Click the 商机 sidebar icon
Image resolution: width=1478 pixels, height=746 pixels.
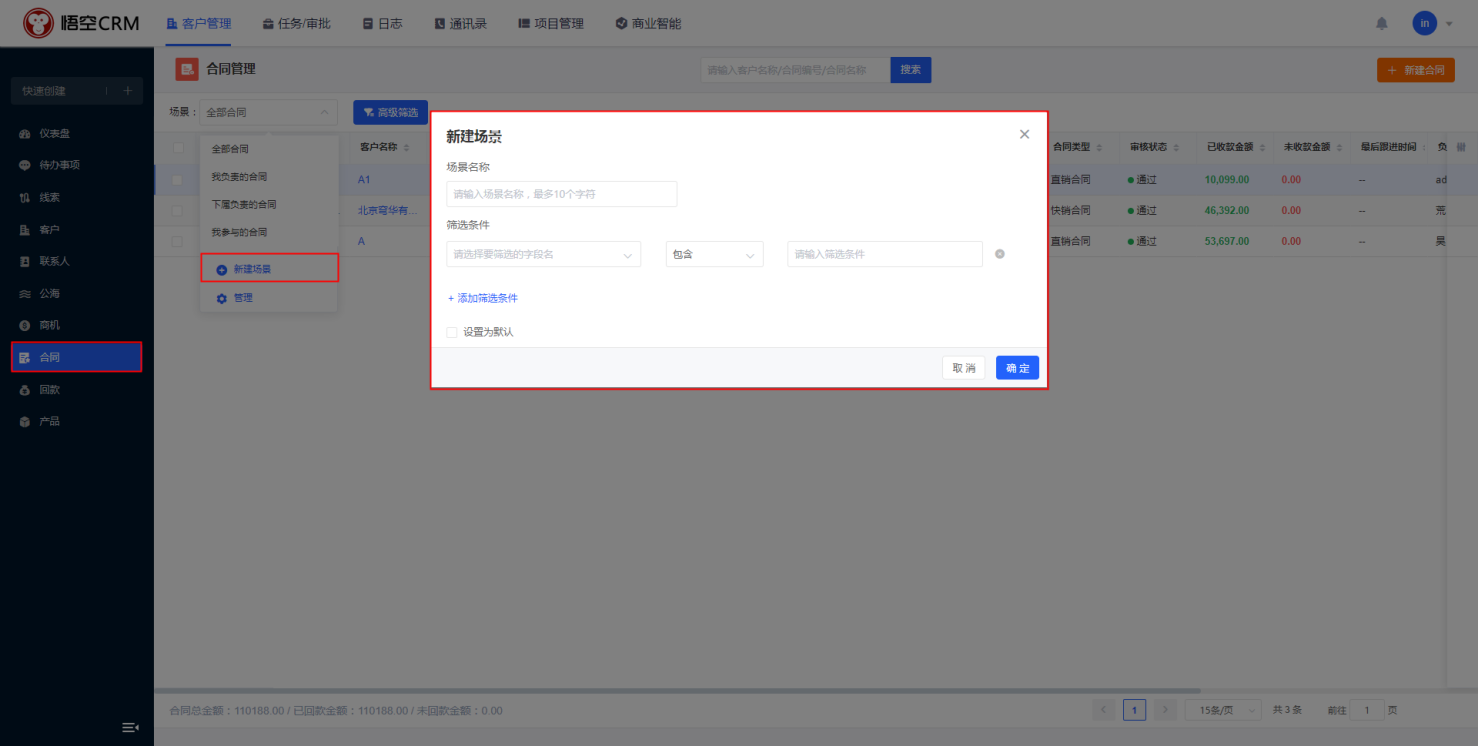coord(25,326)
